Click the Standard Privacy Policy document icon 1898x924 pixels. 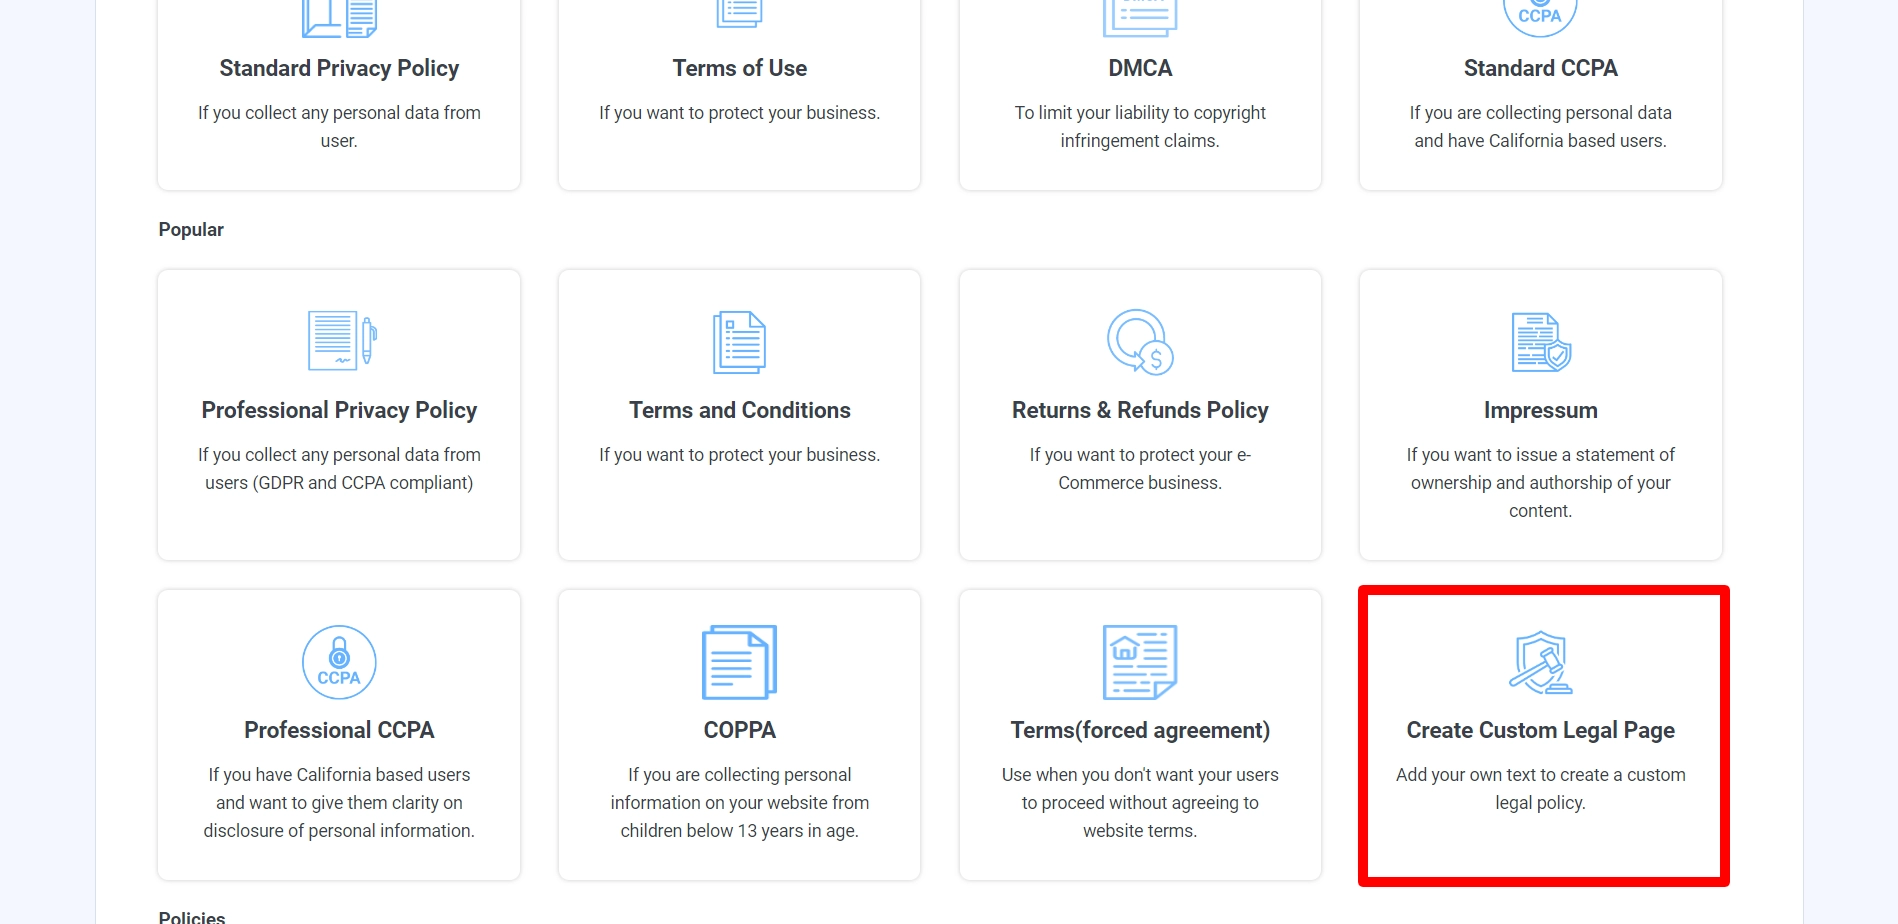339,15
